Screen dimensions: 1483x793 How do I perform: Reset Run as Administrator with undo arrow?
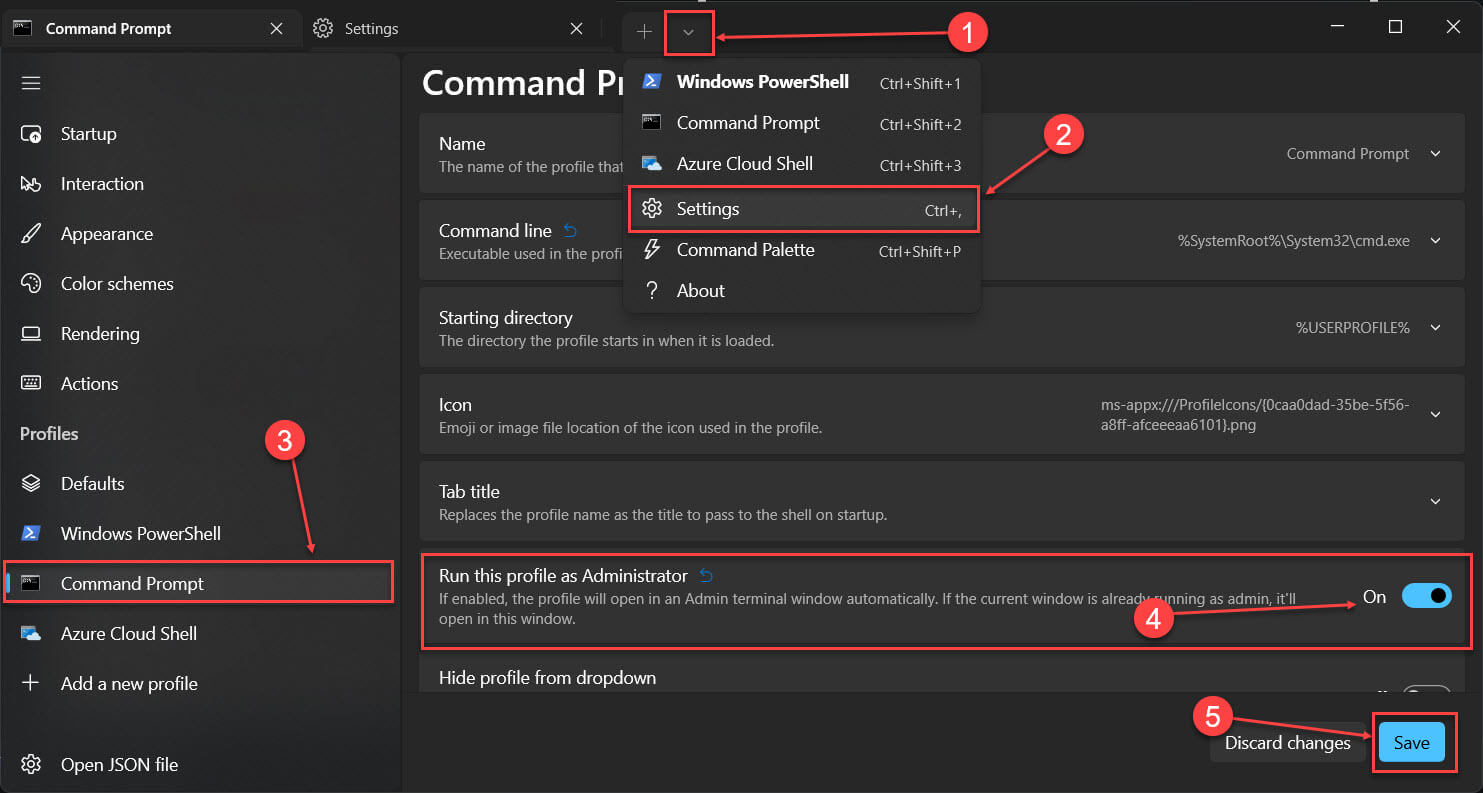(706, 576)
